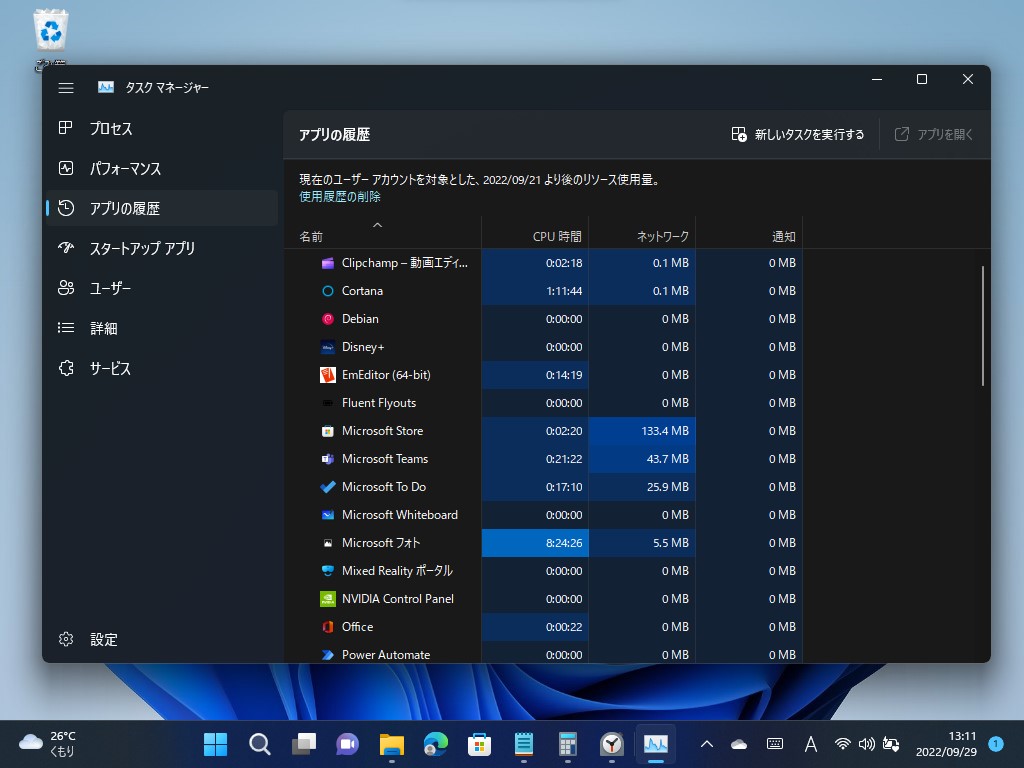Open Task View from taskbar
Viewport: 1024px width, 768px height.
click(304, 744)
